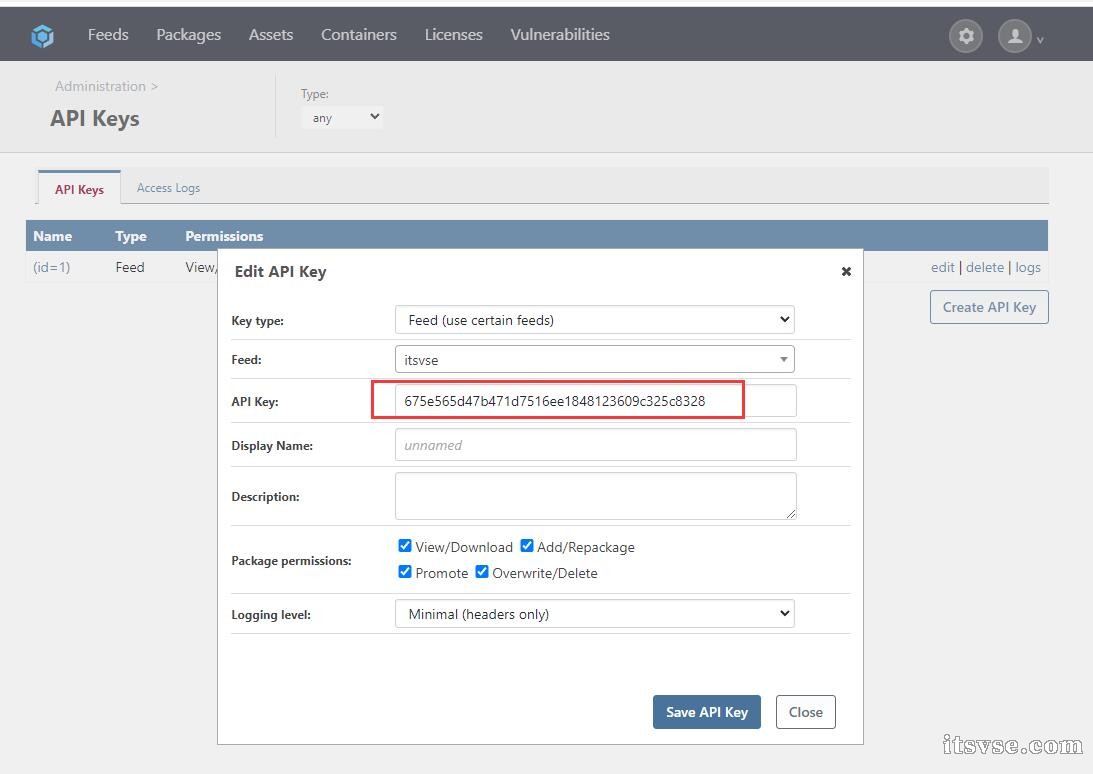Click the Type column header

[x=130, y=236]
